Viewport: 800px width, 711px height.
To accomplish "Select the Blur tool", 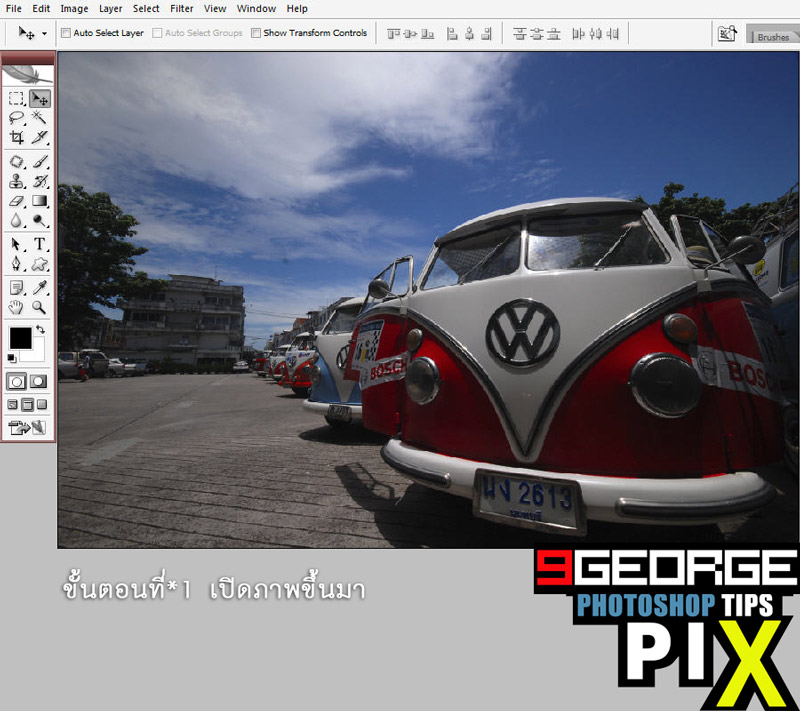I will pos(16,220).
